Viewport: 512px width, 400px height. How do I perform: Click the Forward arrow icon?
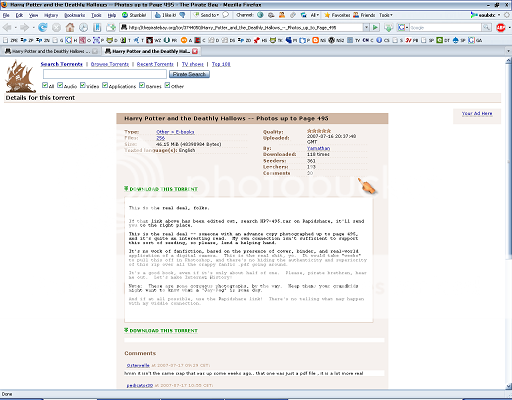click(x=24, y=27)
